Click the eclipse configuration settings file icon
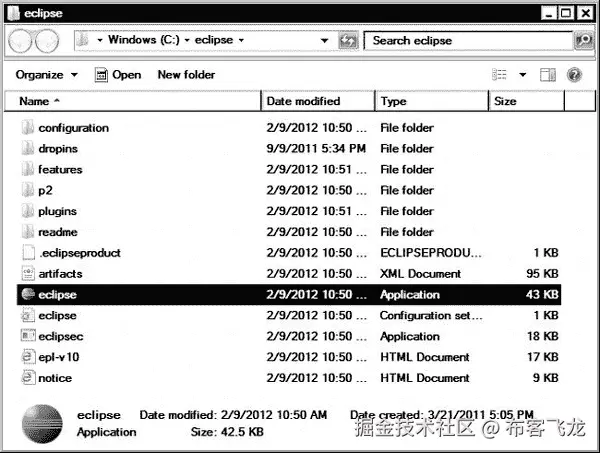Viewport: 600px width, 453px height. (x=28, y=315)
